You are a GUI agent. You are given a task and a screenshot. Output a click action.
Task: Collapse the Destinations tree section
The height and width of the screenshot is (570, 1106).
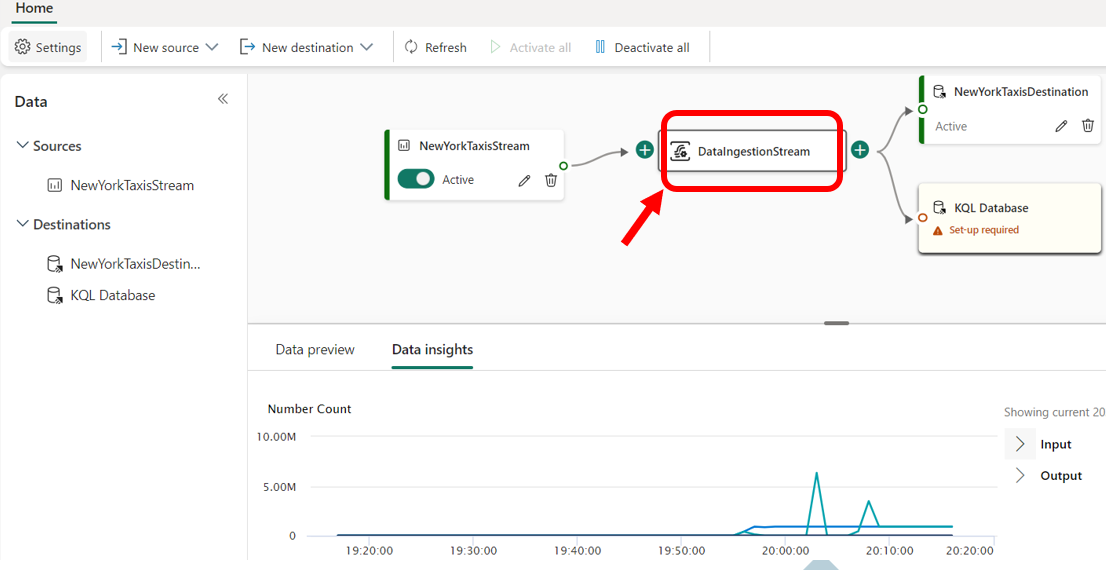23,225
